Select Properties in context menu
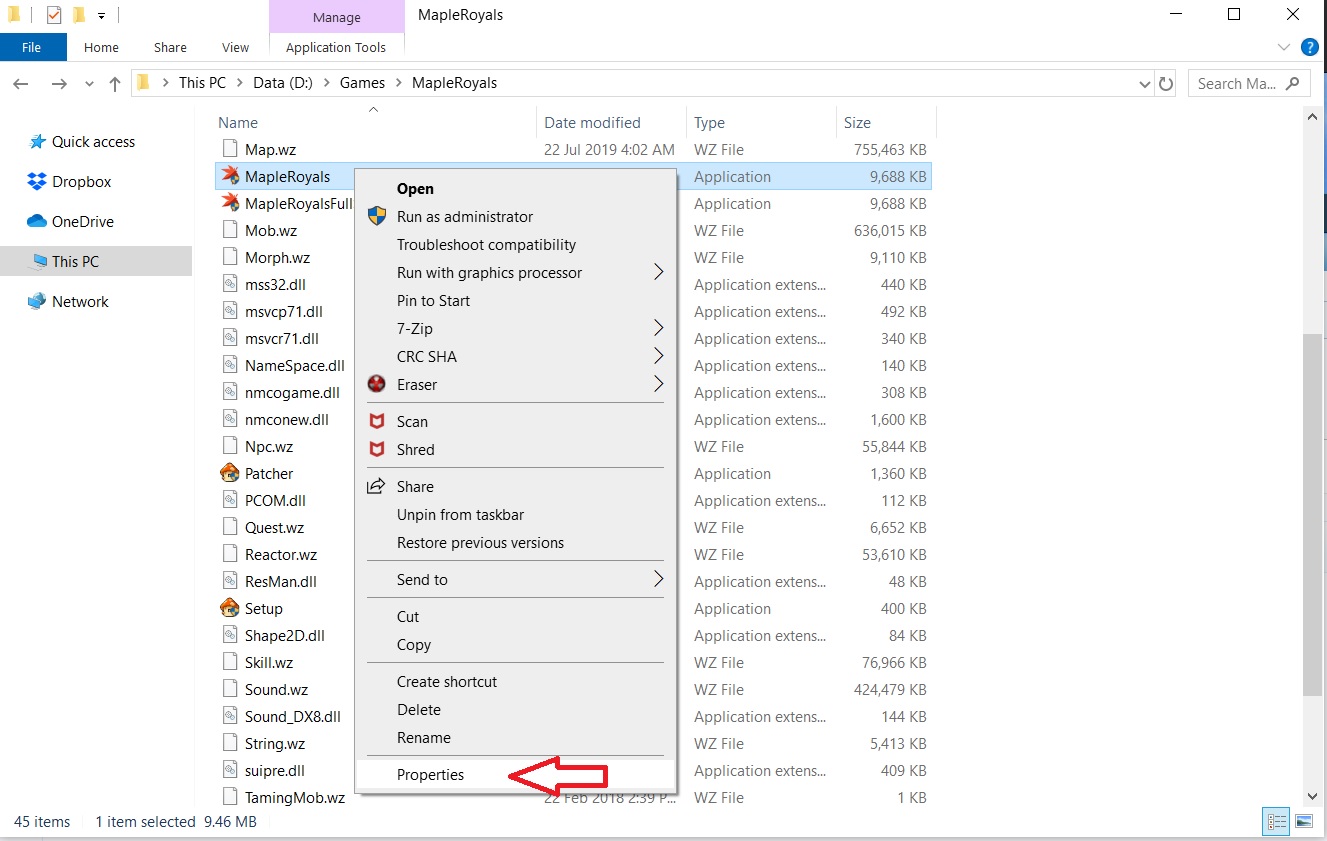Viewport: 1327px width, 841px height. [x=516, y=775]
